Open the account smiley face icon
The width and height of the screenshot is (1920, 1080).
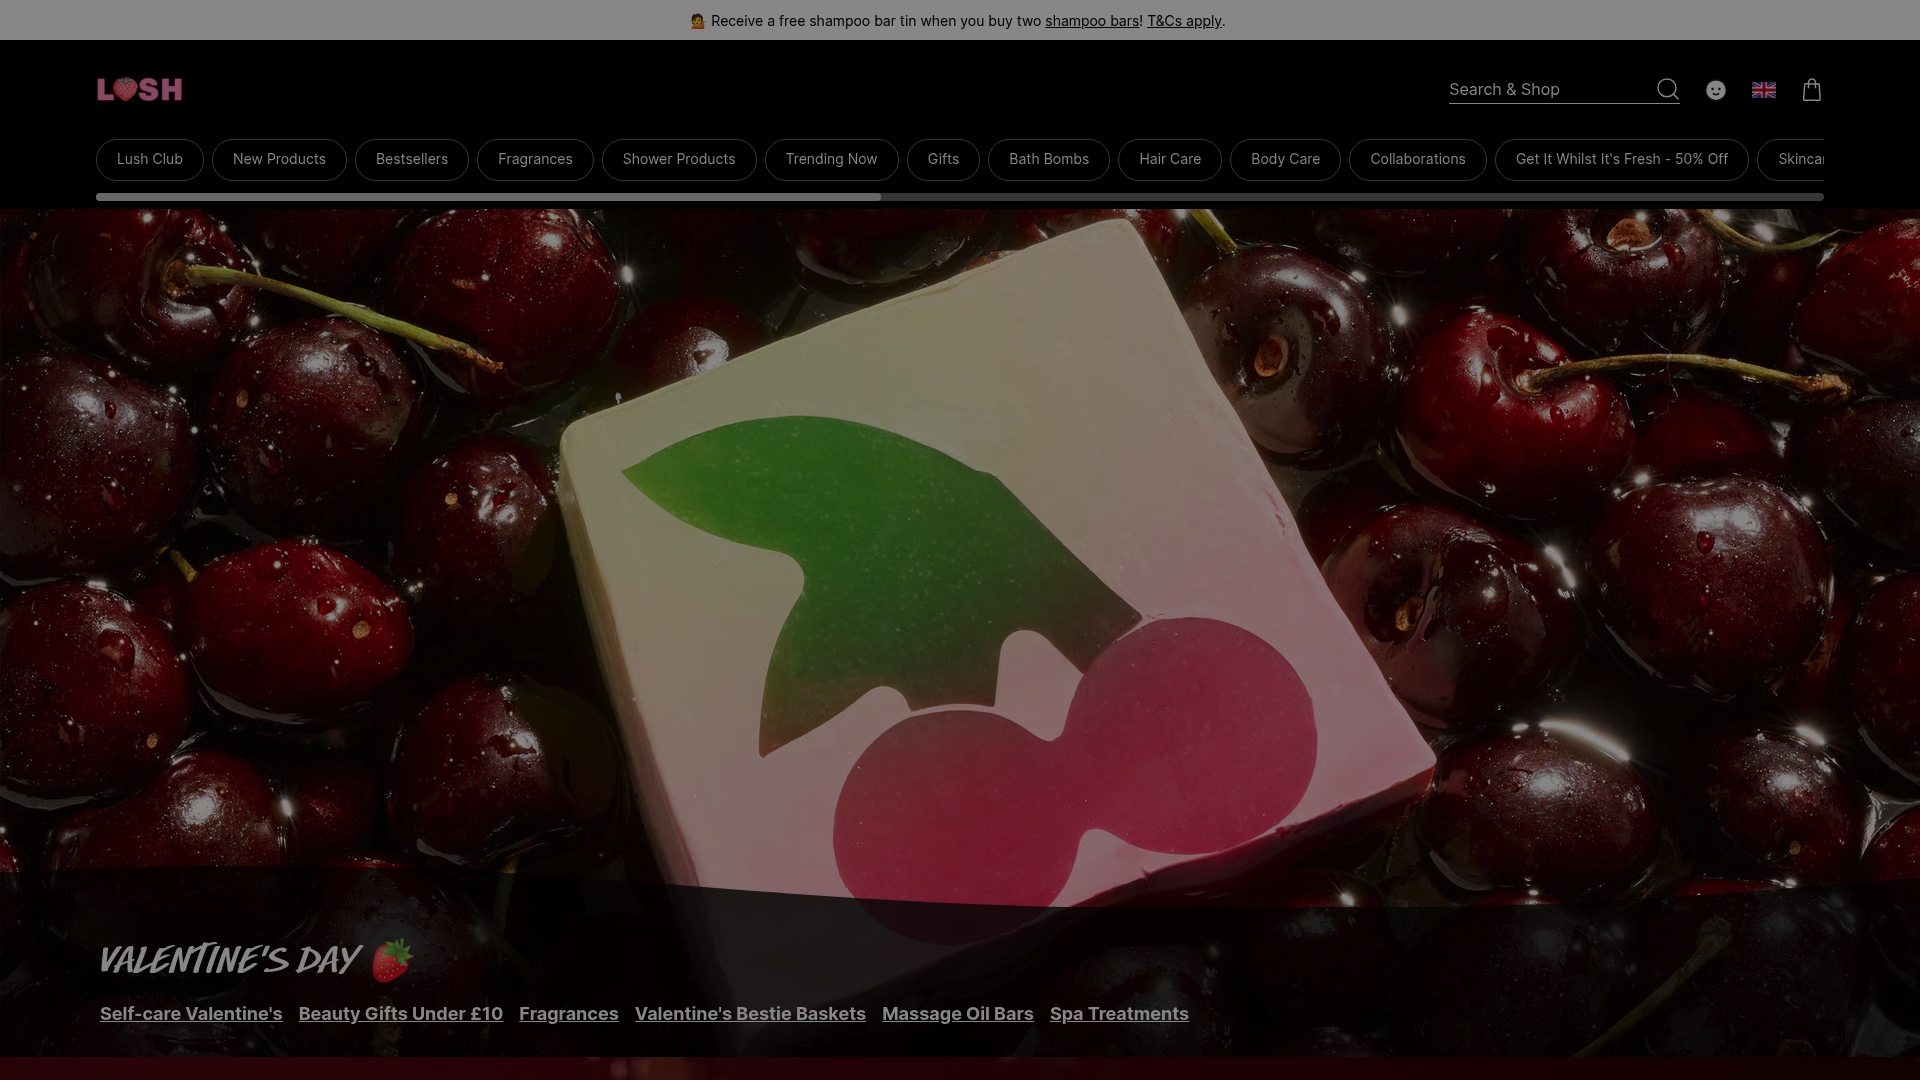point(1716,90)
